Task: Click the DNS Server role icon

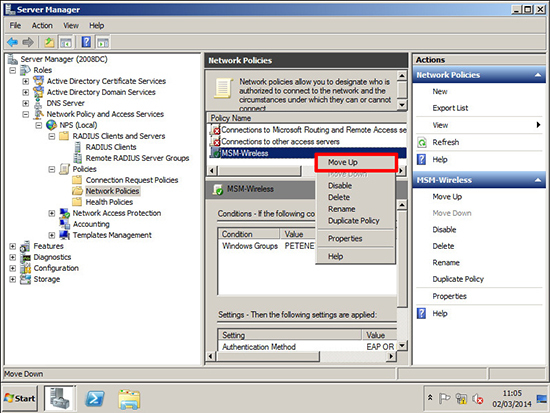Action: click(x=38, y=103)
